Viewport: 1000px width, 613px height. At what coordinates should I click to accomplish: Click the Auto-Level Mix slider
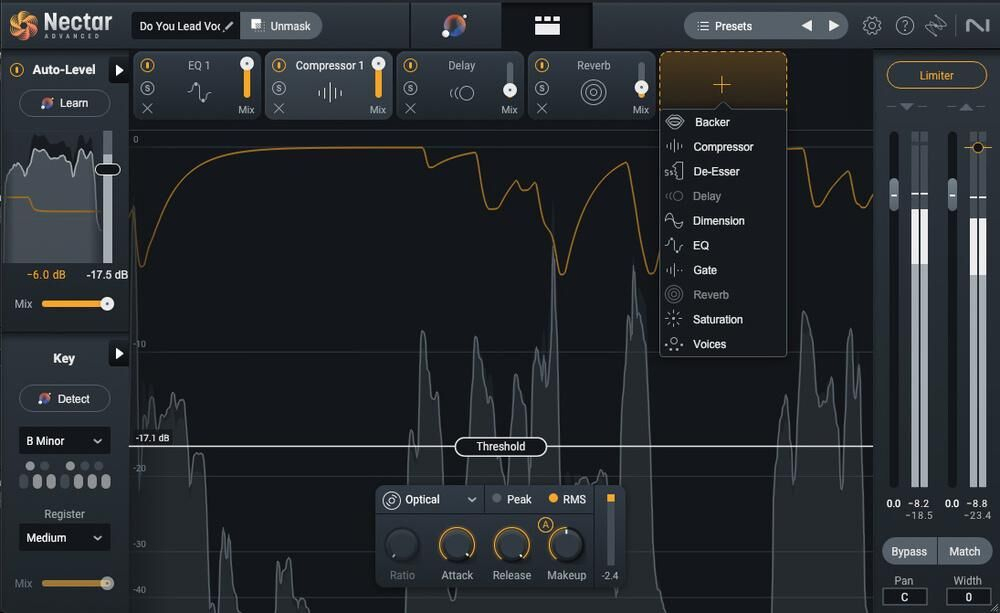point(77,303)
